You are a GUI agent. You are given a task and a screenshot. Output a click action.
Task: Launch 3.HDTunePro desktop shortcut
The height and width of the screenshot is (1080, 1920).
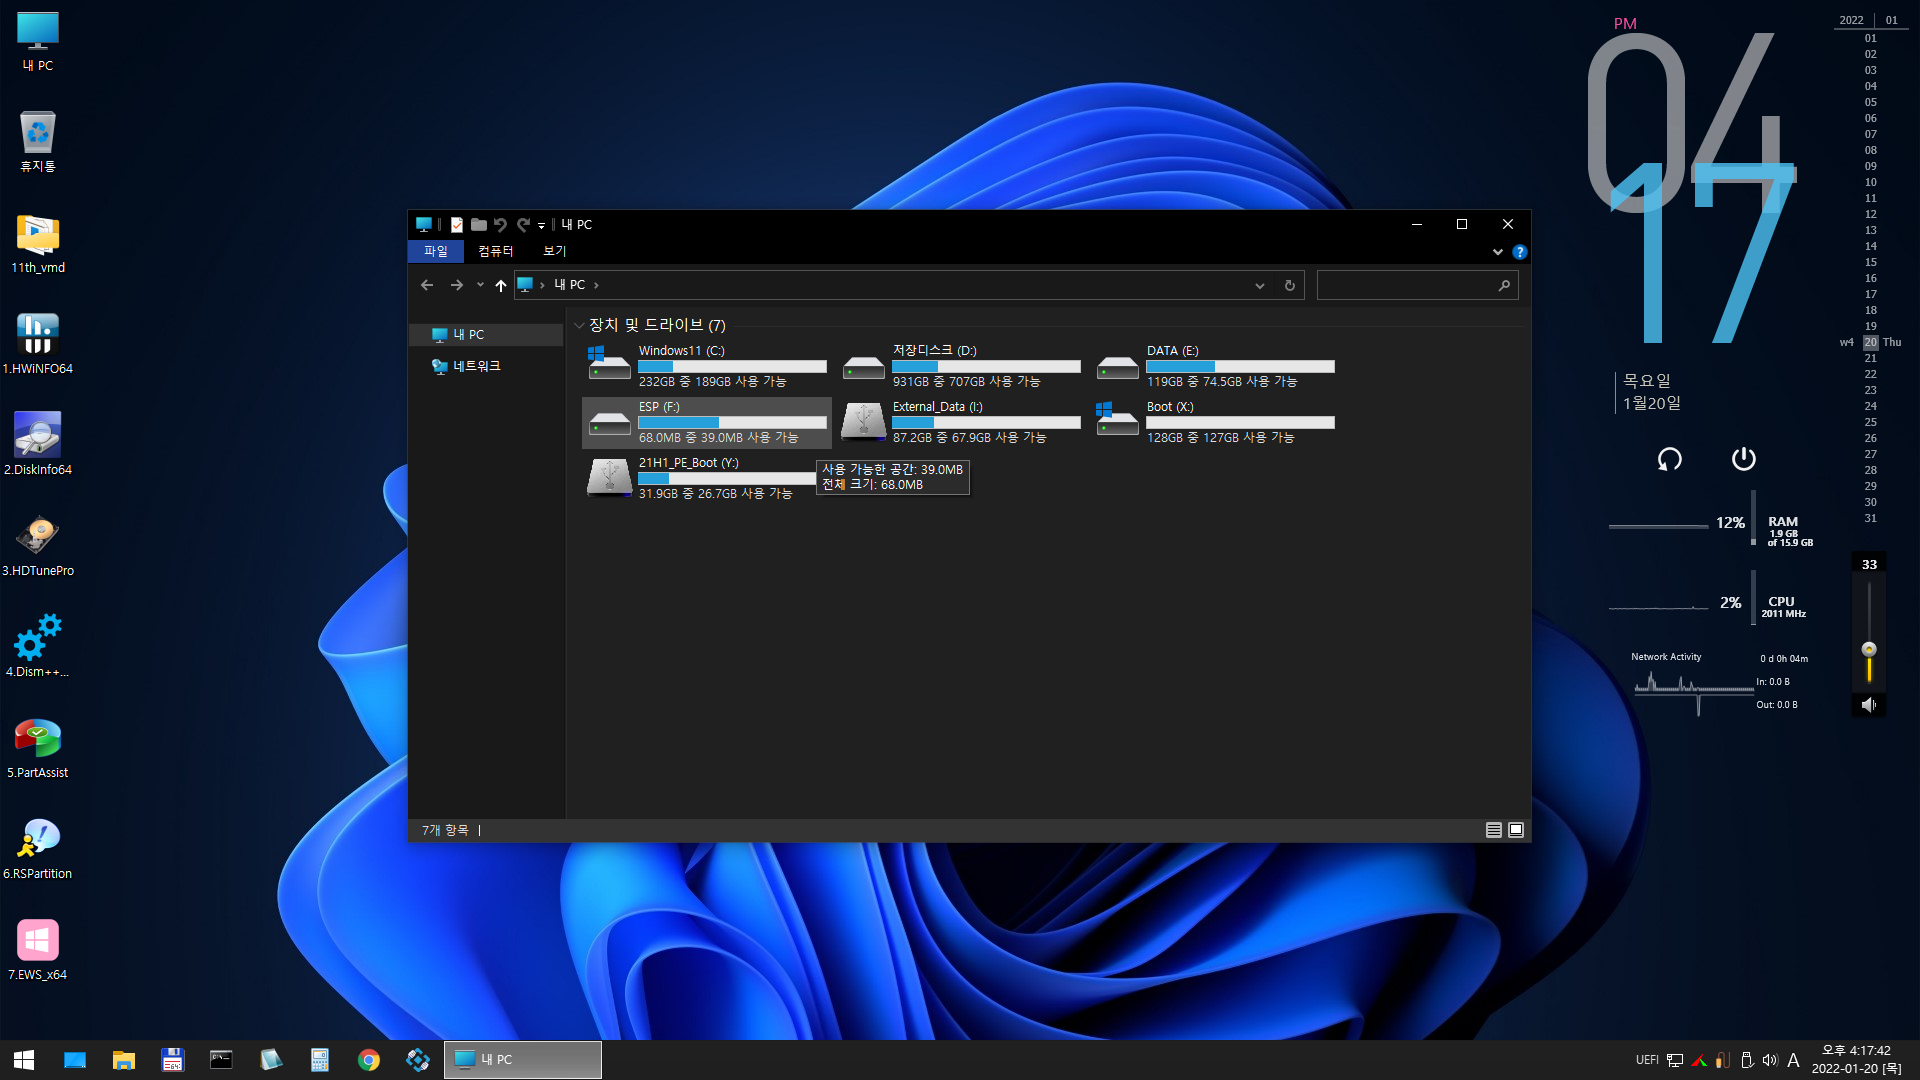(x=38, y=546)
